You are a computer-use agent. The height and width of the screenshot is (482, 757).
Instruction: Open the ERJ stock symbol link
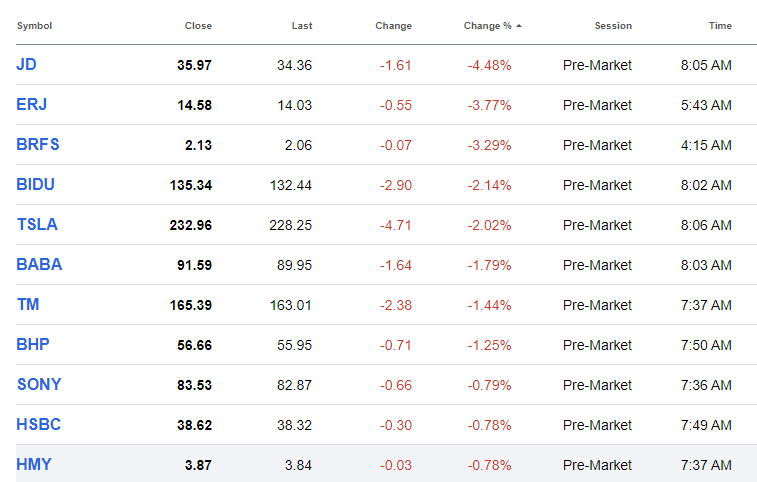tap(31, 104)
